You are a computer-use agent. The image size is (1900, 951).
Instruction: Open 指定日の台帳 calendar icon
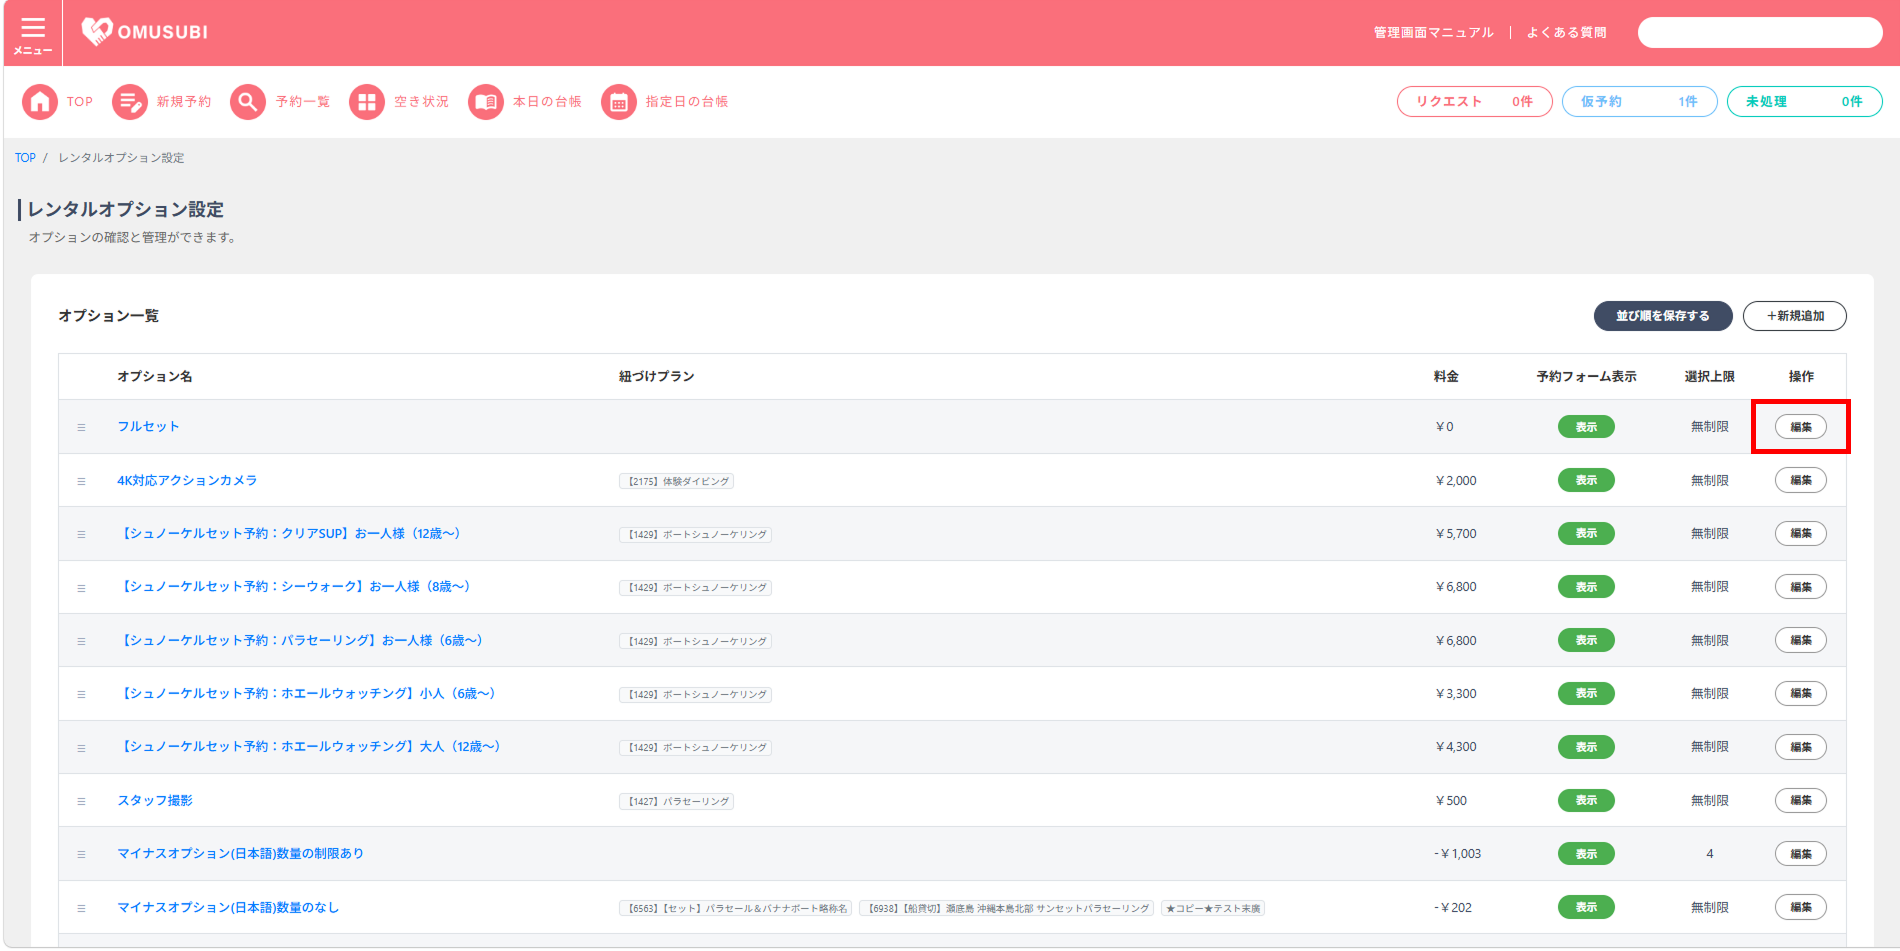619,102
